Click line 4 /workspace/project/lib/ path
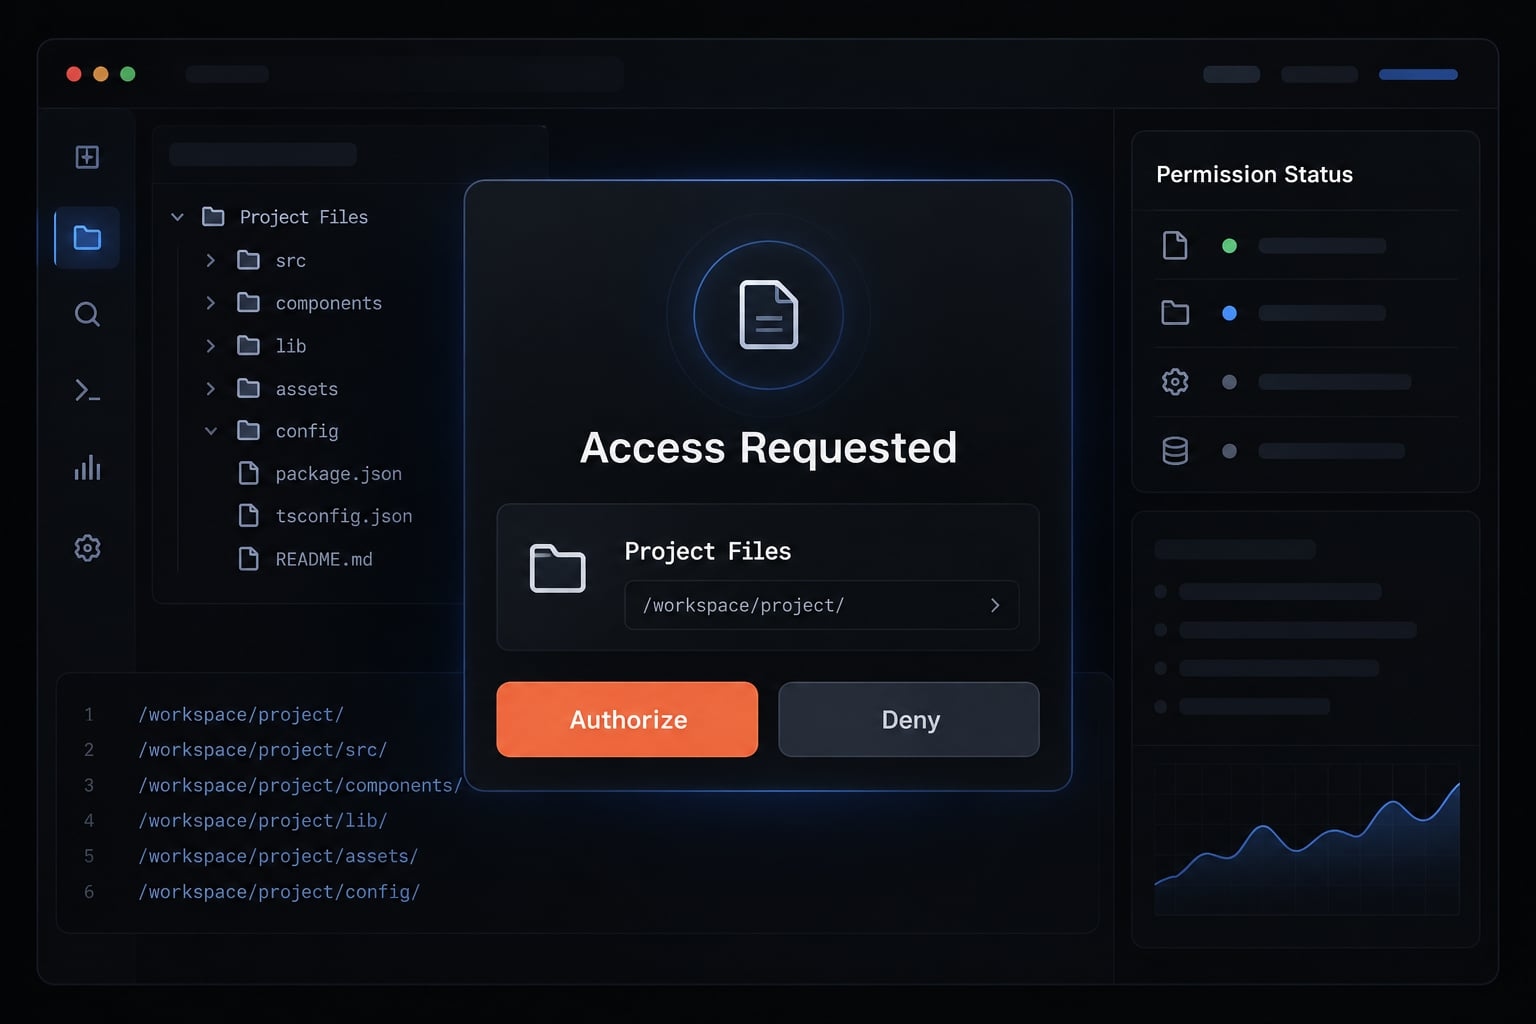Viewport: 1536px width, 1024px height. pos(263,820)
